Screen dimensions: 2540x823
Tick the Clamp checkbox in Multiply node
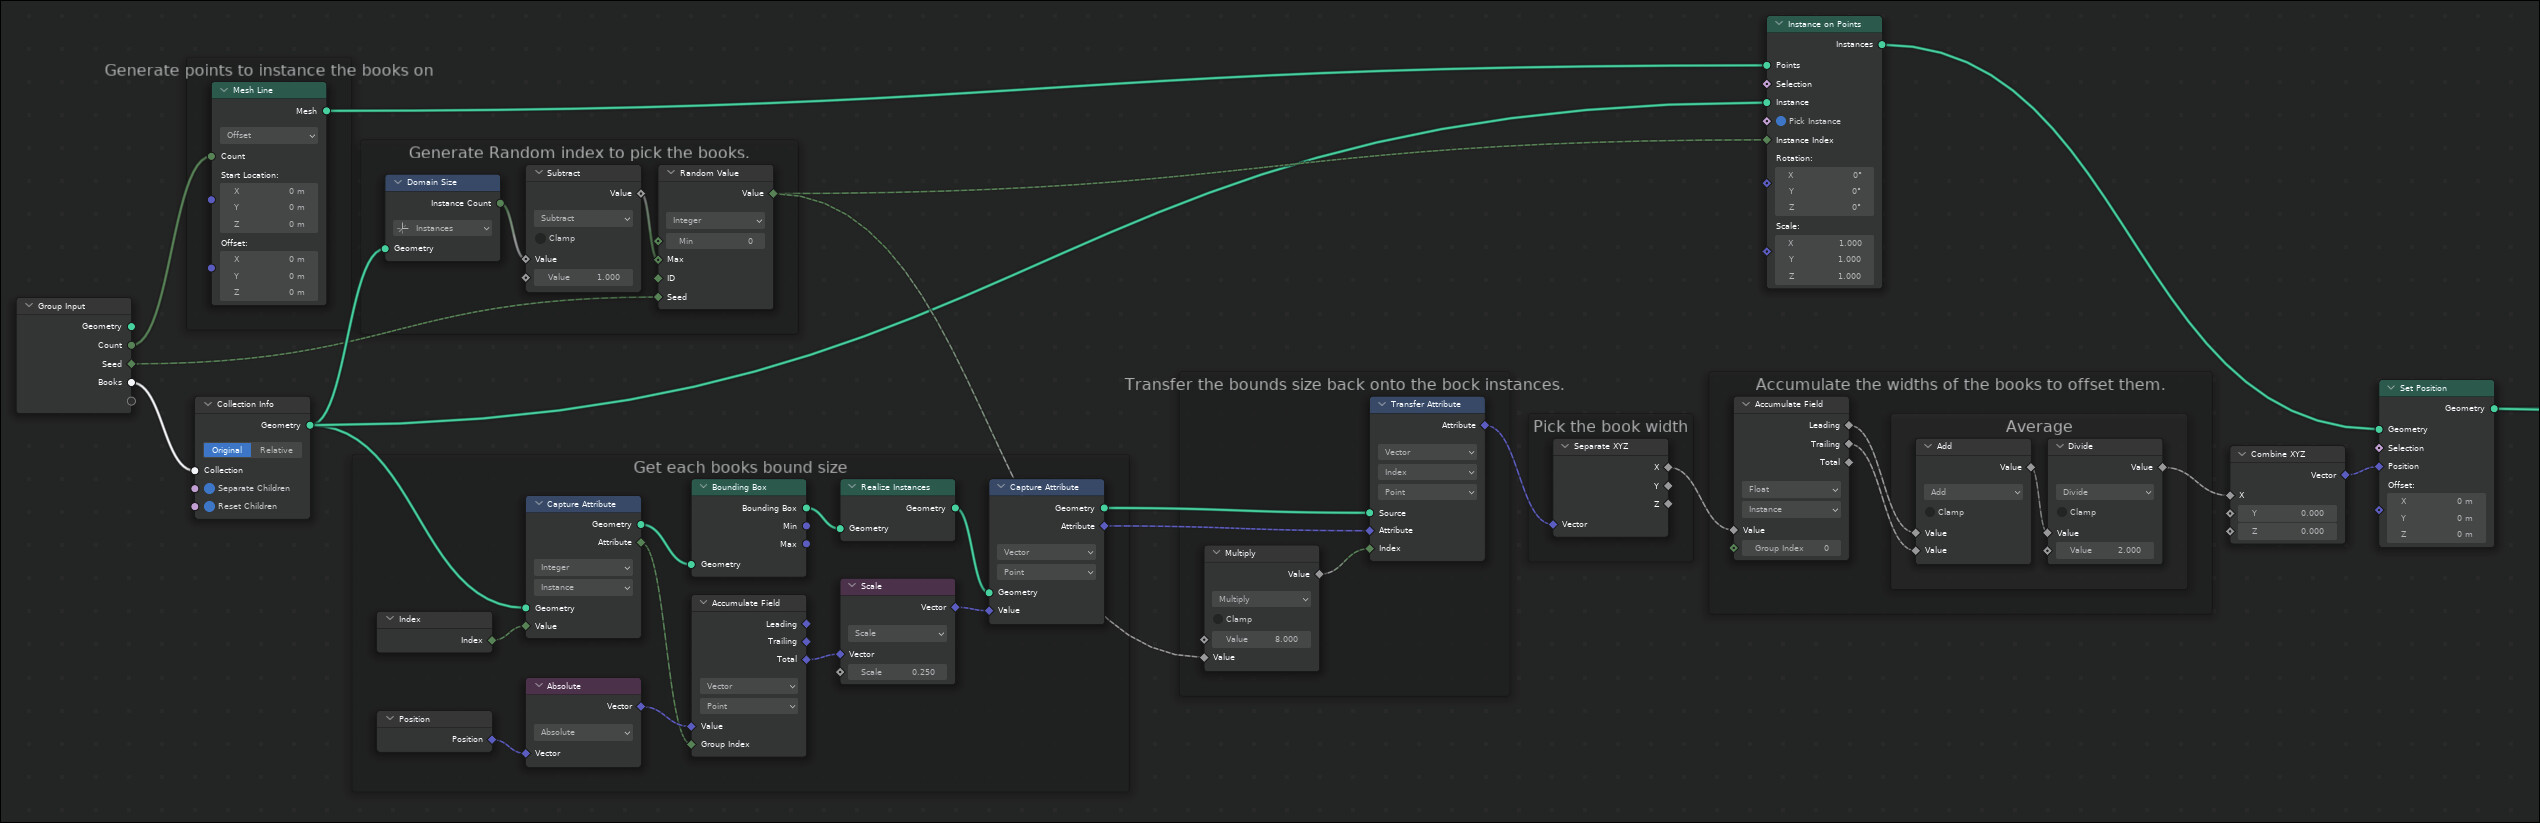1218,619
